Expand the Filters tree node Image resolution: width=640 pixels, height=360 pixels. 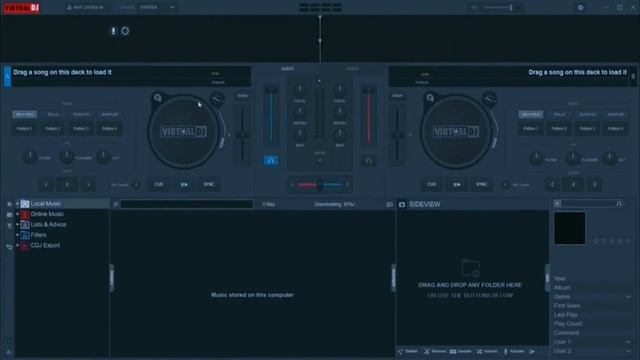coord(18,235)
